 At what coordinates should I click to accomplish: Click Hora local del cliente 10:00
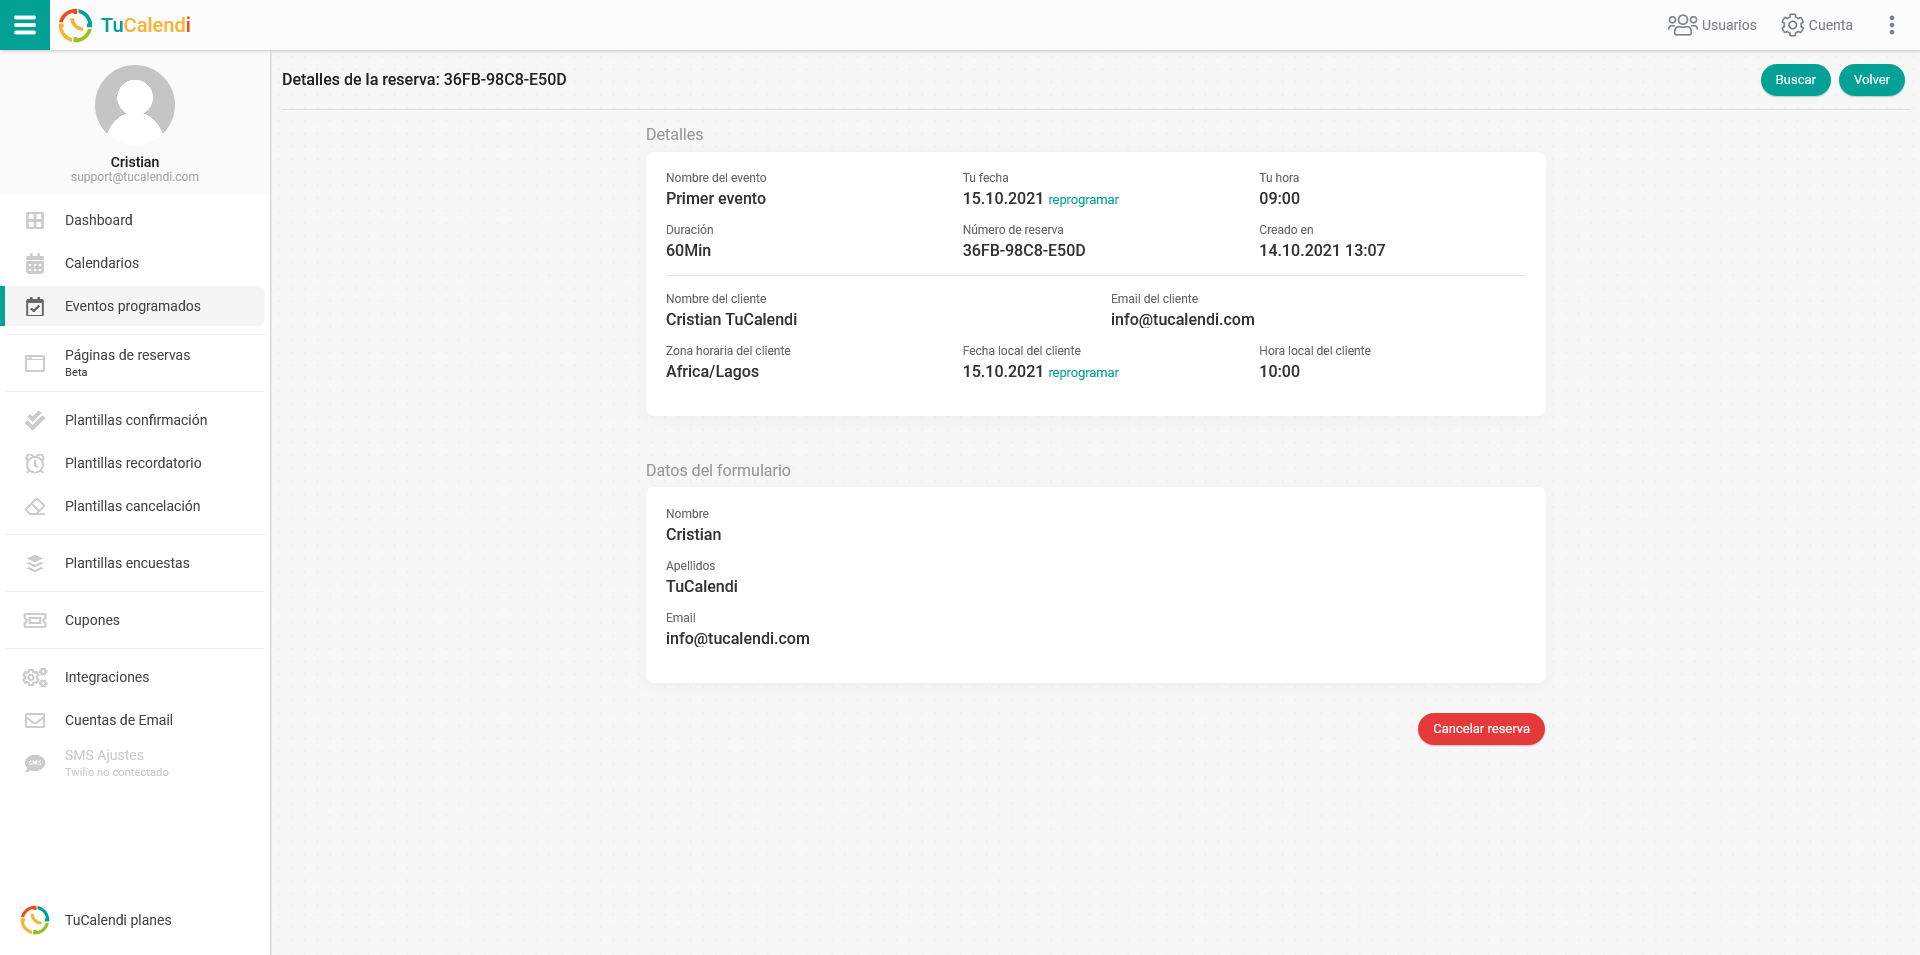click(1279, 372)
